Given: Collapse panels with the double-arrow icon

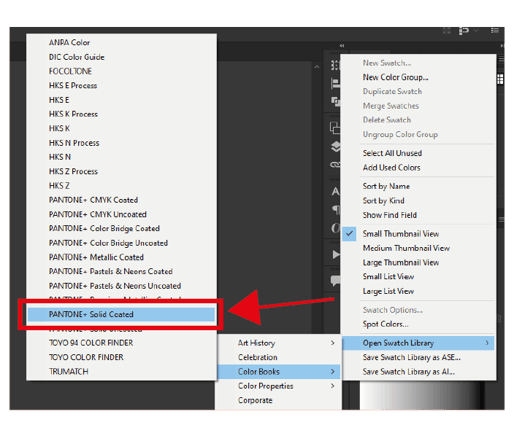Looking at the screenshot, I should (342, 45).
